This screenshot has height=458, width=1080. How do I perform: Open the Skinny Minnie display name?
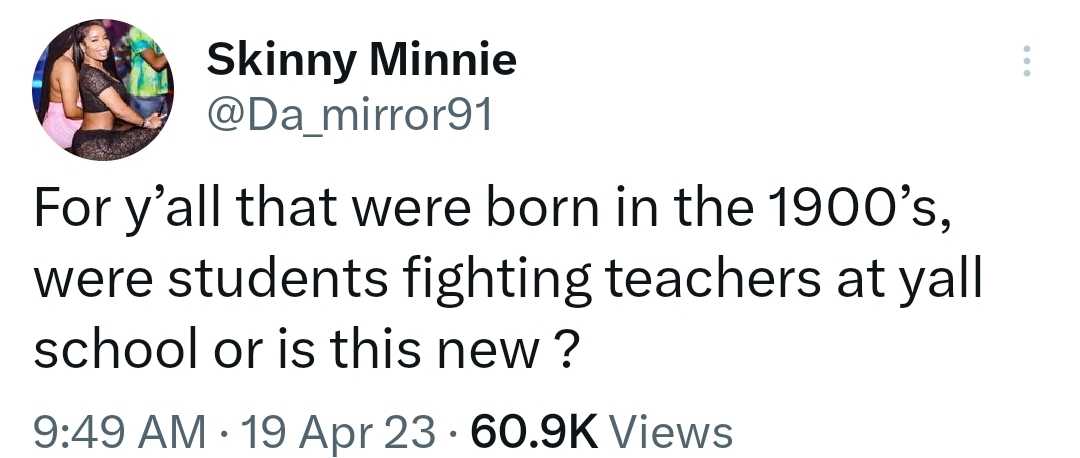pos(361,62)
